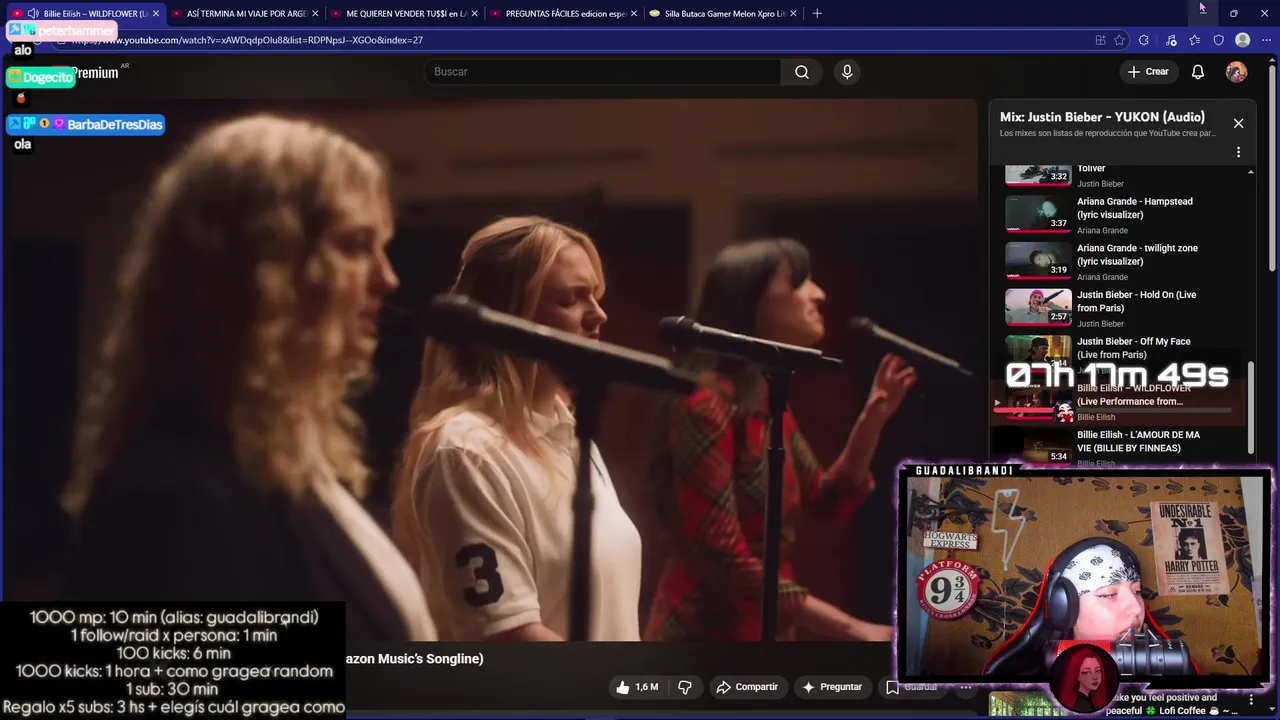Mute the Billie Eilish tab audio icon
Screen dimensions: 1280x720
point(33,13)
